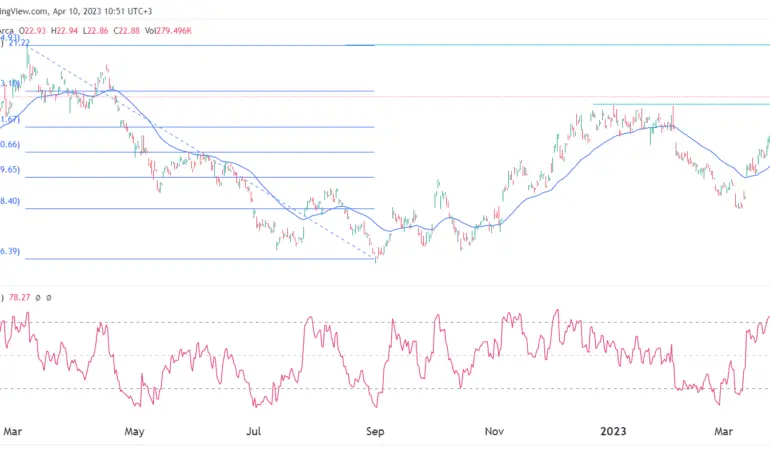The image size is (770, 470).
Task: Select the 1.67) Fibonacci level label
Action: (x=10, y=119)
